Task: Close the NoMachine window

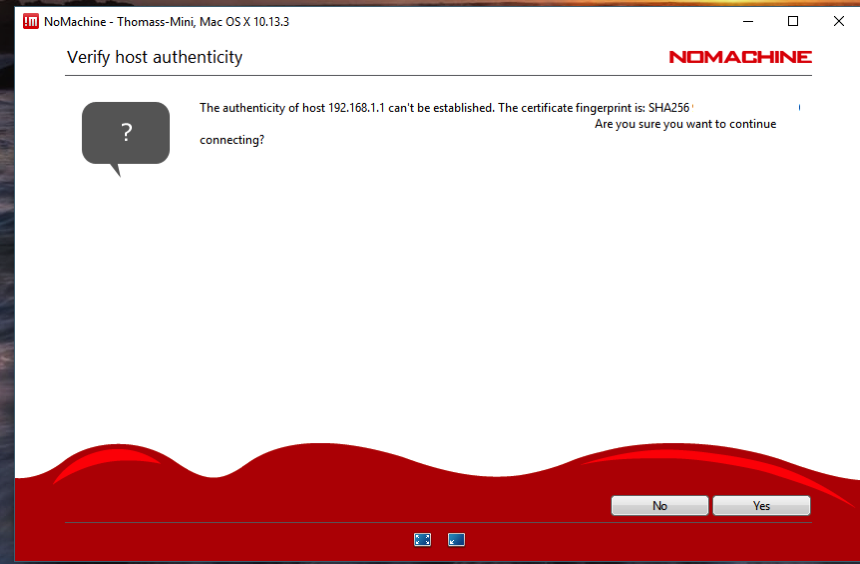Action: pos(839,21)
